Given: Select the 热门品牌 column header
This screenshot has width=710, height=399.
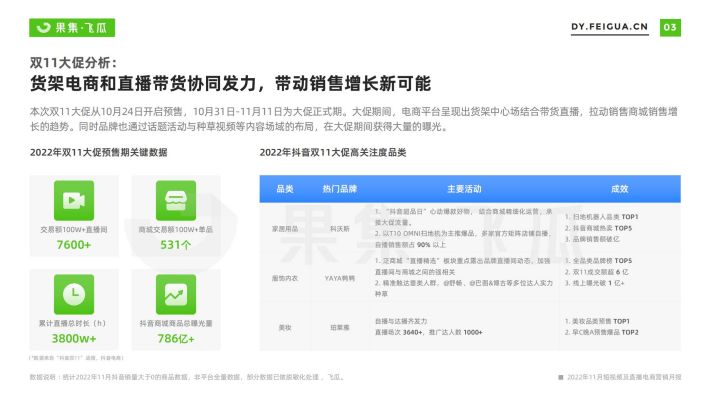Looking at the screenshot, I should 340,189.
